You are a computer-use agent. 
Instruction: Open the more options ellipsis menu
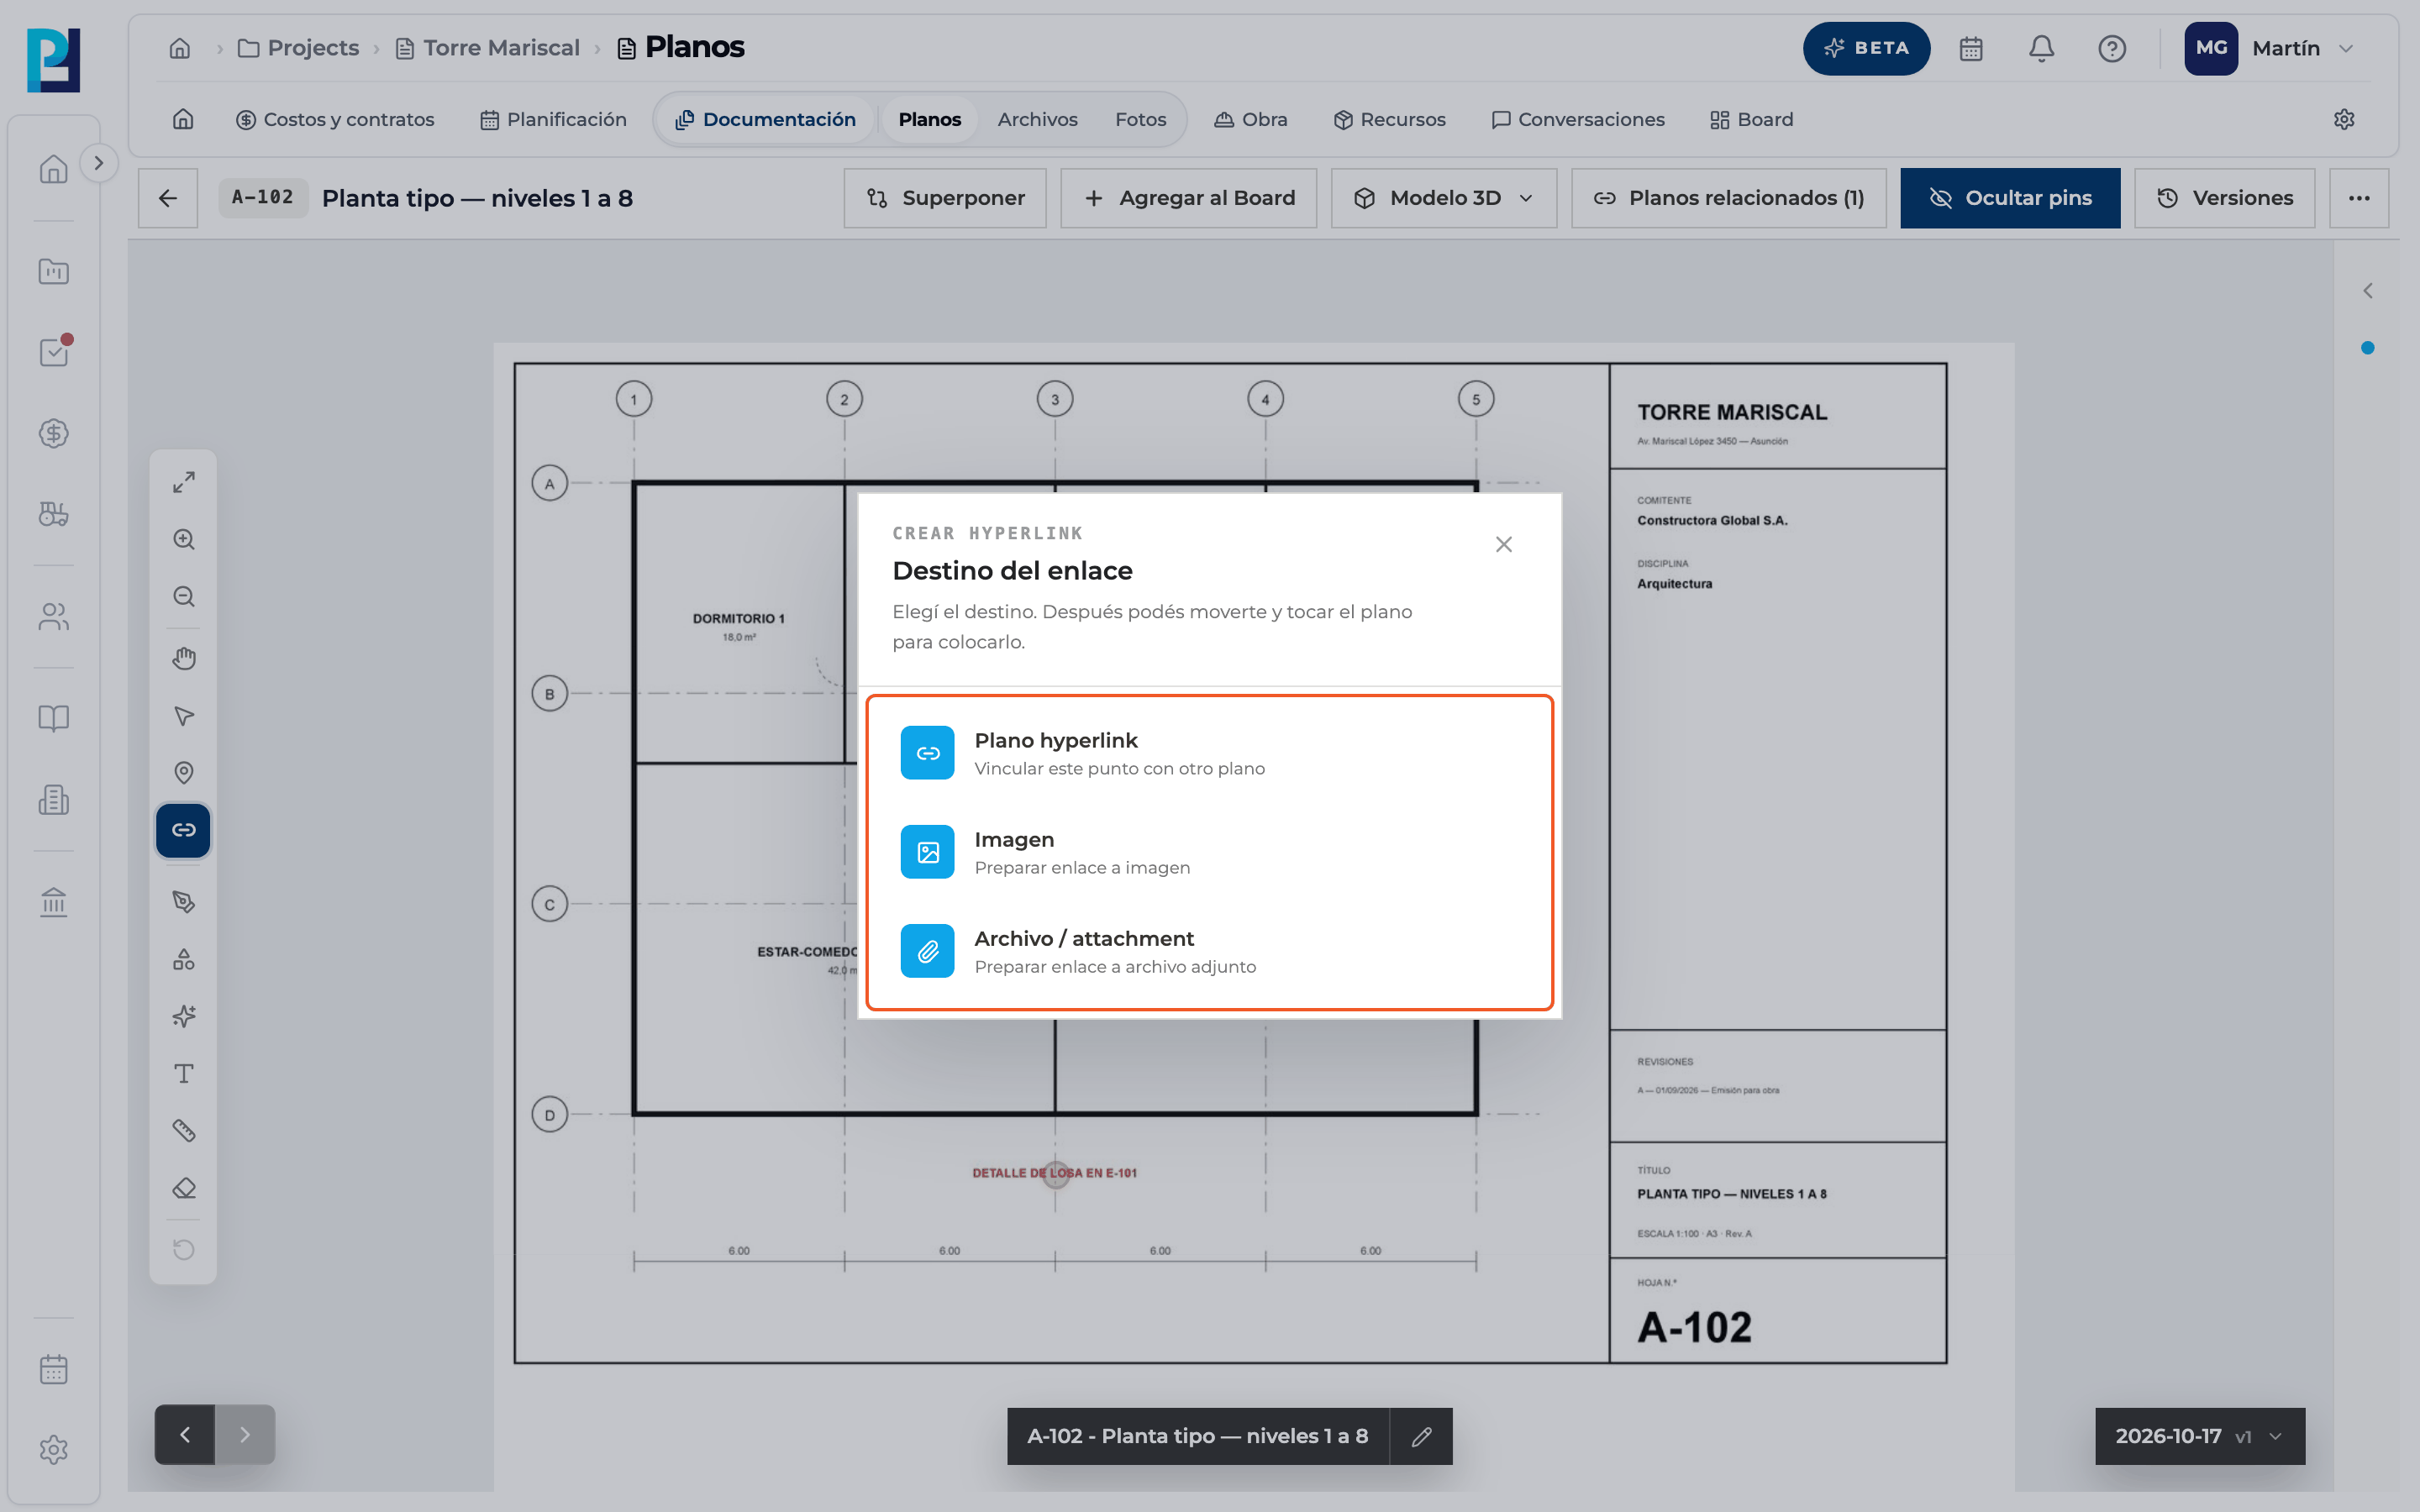point(2359,198)
